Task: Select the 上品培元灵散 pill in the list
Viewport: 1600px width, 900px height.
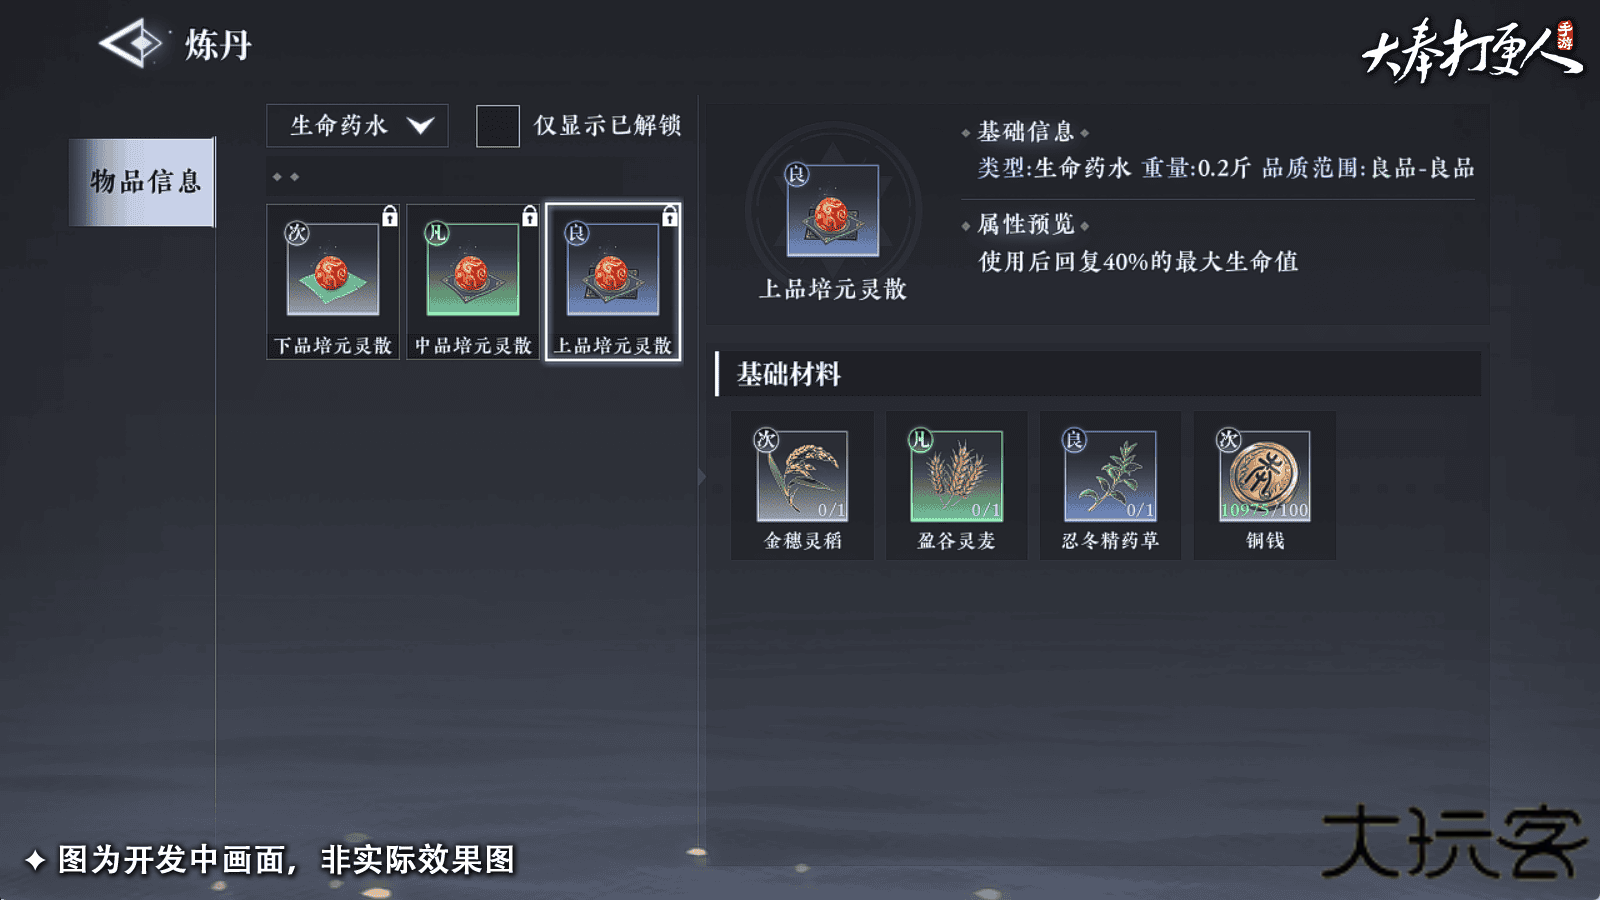Action: 613,281
